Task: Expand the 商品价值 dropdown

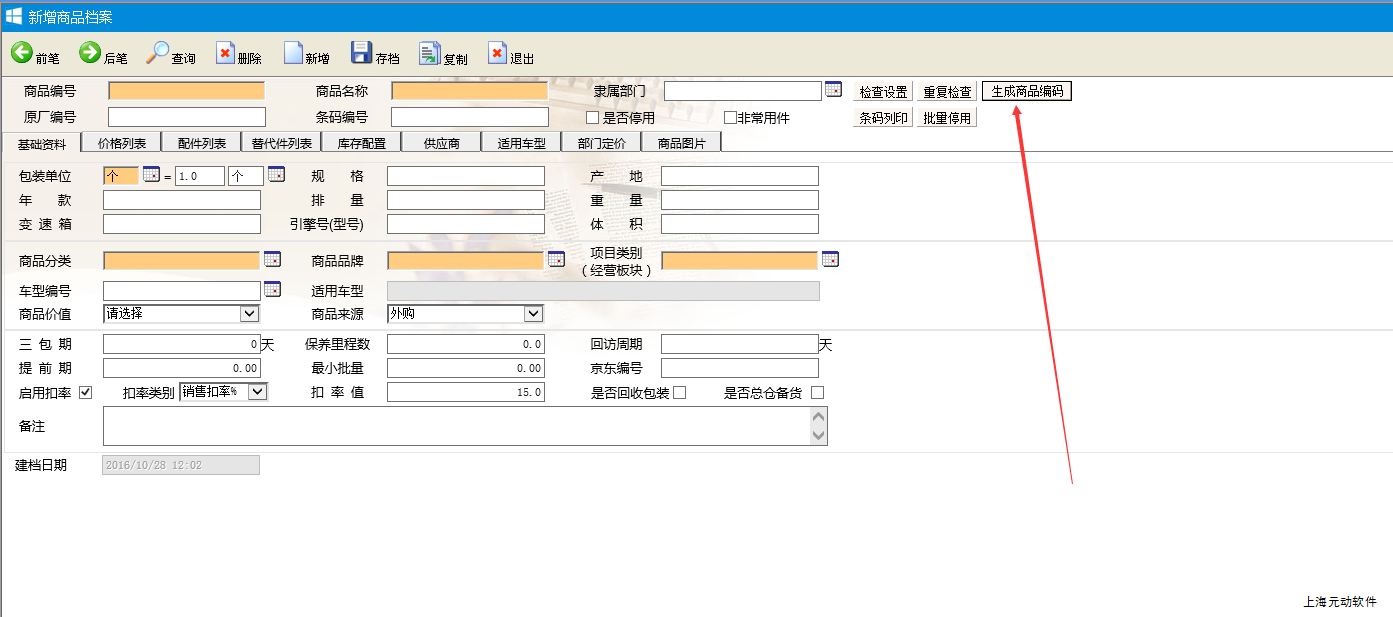Action: pyautogui.click(x=249, y=314)
